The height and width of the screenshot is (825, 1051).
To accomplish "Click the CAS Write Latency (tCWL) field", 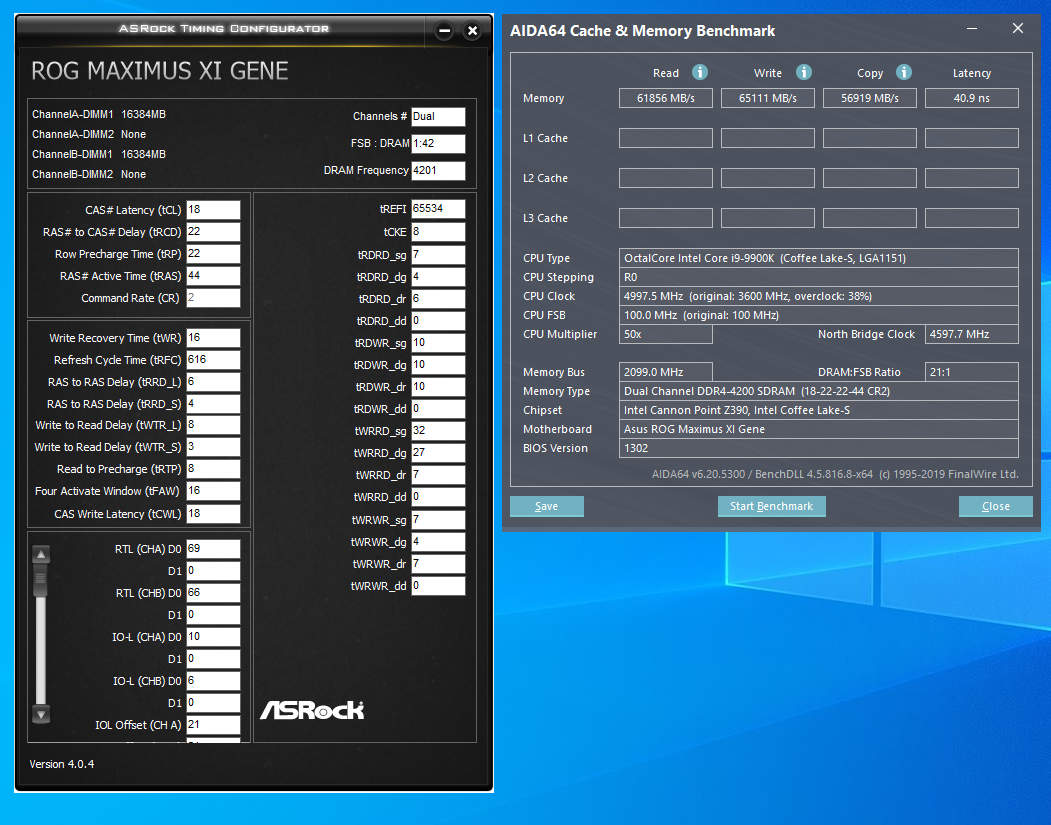I will 213,514.
